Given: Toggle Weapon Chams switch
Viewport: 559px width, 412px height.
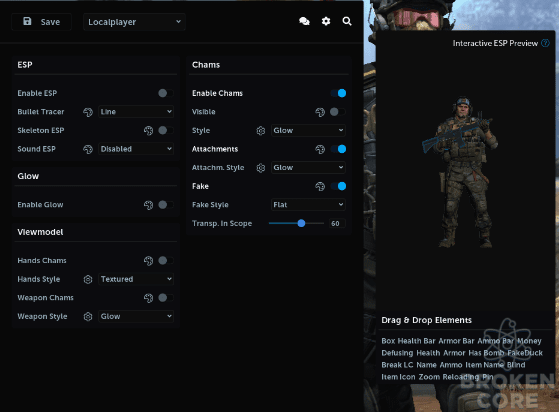Looking at the screenshot, I should click(166, 298).
